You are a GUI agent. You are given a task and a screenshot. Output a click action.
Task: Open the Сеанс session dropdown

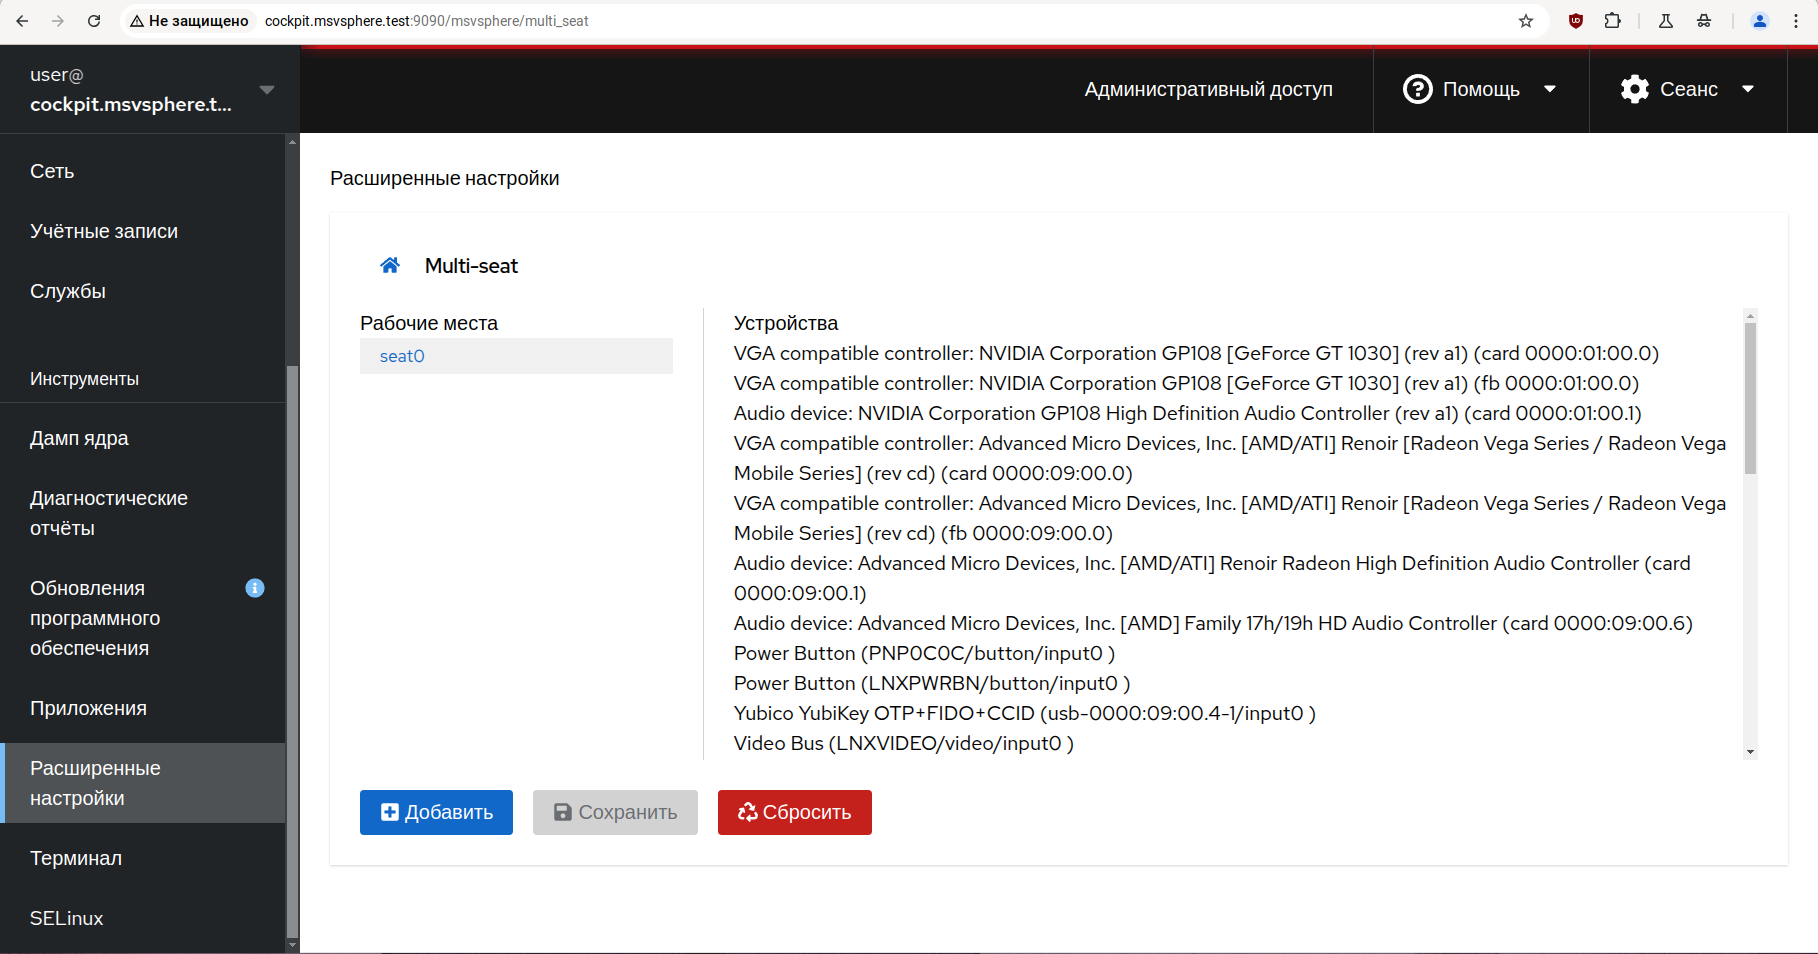click(x=1687, y=89)
